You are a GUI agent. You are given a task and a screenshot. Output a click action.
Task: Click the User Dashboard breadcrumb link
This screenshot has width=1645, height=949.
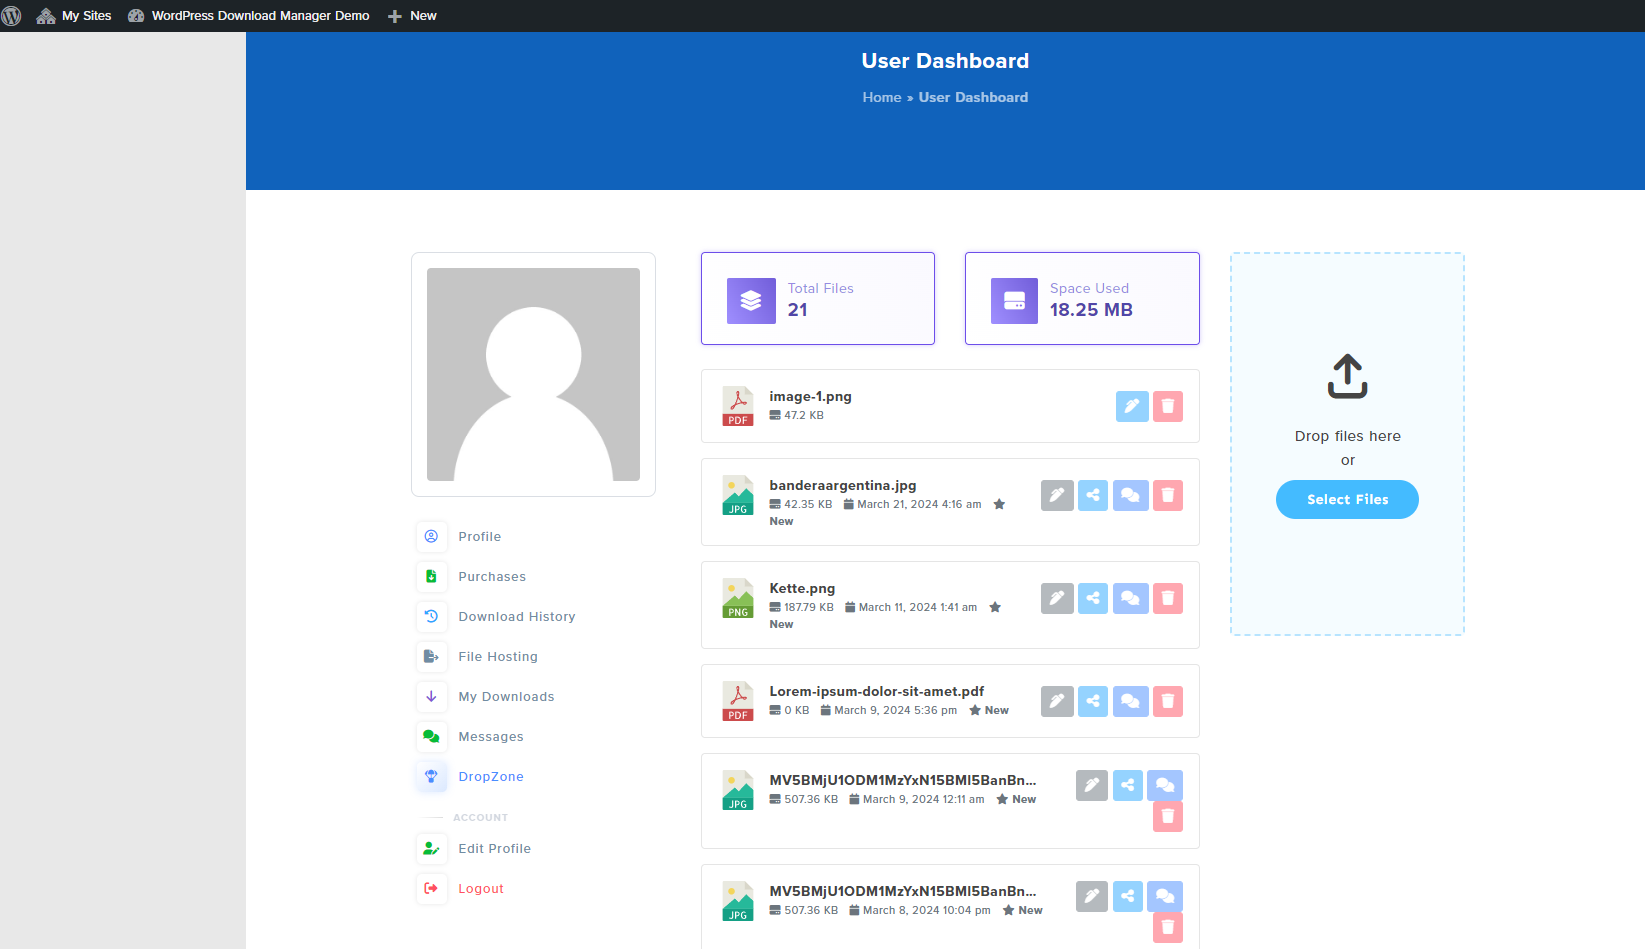(x=973, y=97)
